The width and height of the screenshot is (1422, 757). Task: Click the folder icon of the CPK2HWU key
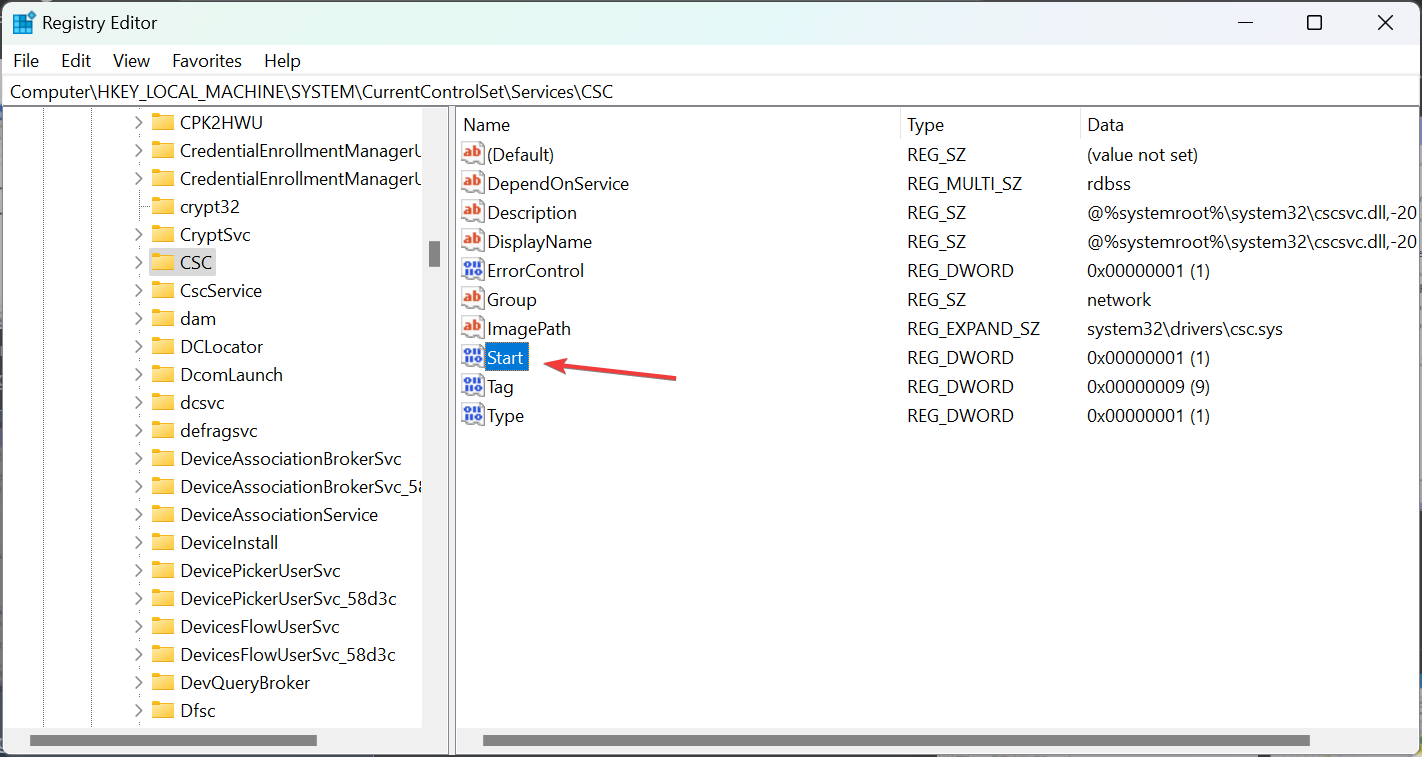click(x=163, y=122)
